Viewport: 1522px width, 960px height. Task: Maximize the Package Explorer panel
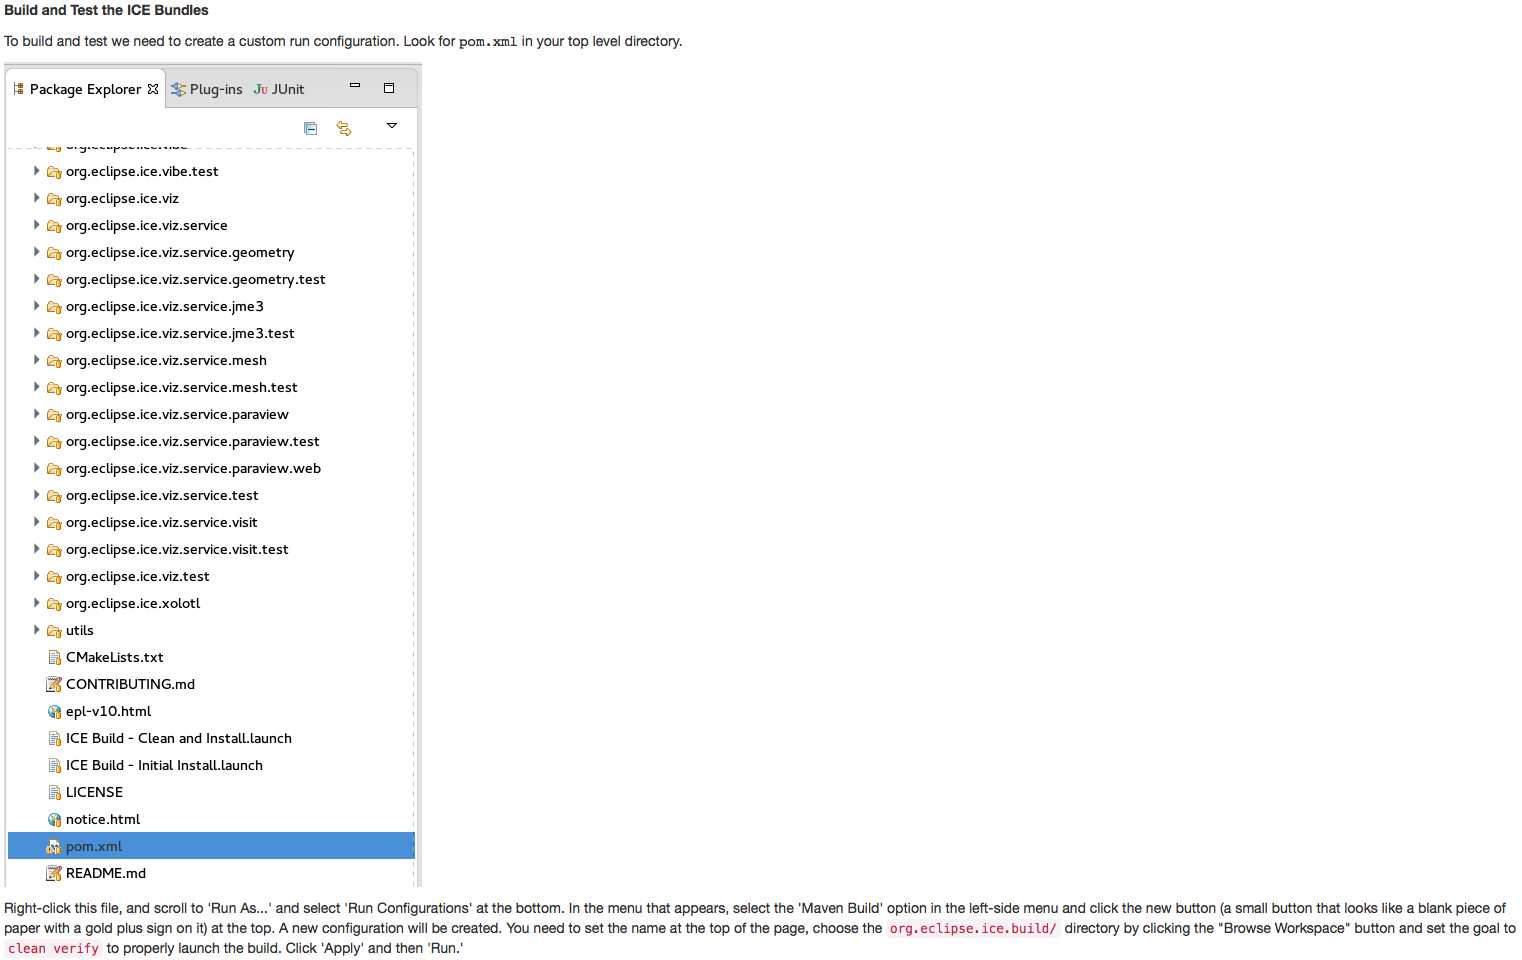click(389, 88)
